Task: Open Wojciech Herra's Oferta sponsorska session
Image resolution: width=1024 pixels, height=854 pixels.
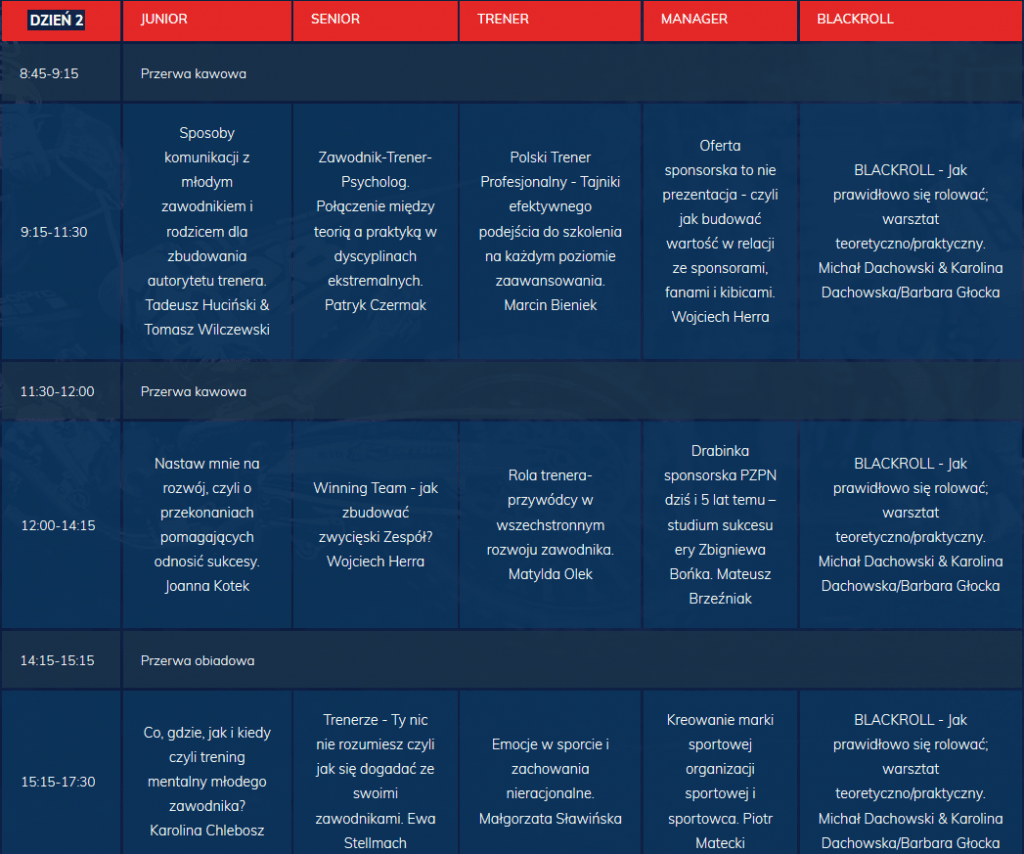Action: click(720, 231)
